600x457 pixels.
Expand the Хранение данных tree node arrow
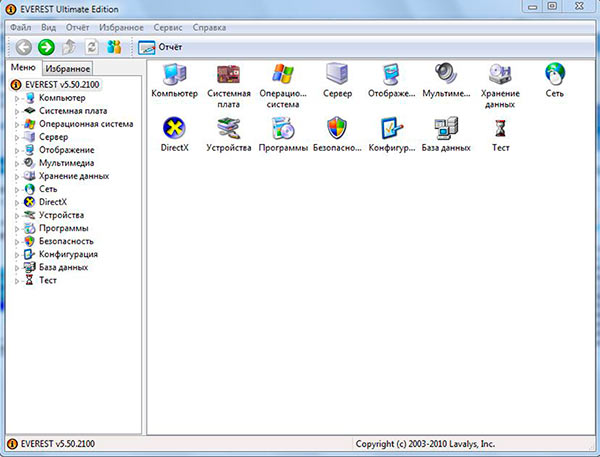17,176
